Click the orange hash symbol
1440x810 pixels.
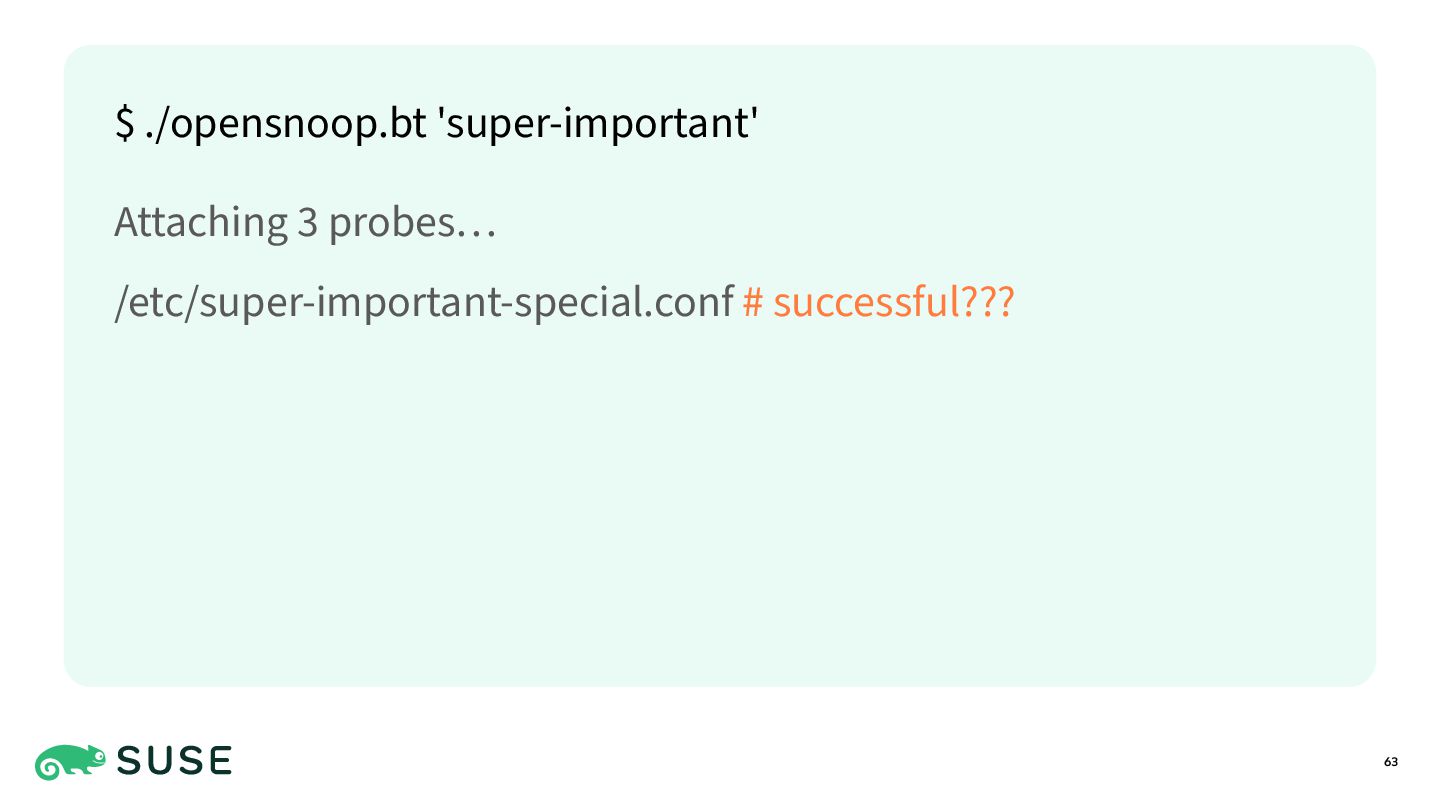pyautogui.click(x=753, y=302)
